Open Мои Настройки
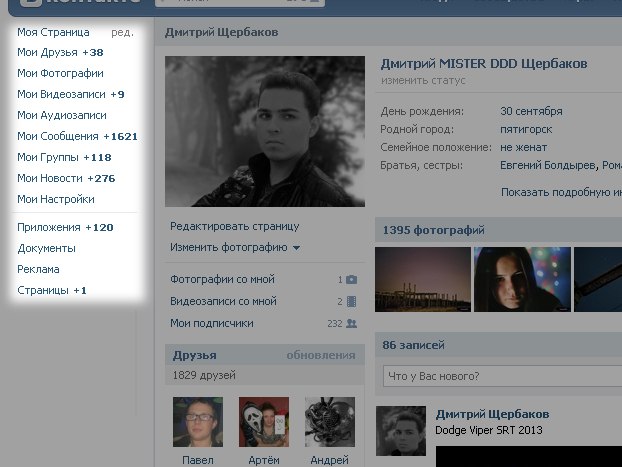Viewport: 622px width, 467px height. pyautogui.click(x=56, y=199)
